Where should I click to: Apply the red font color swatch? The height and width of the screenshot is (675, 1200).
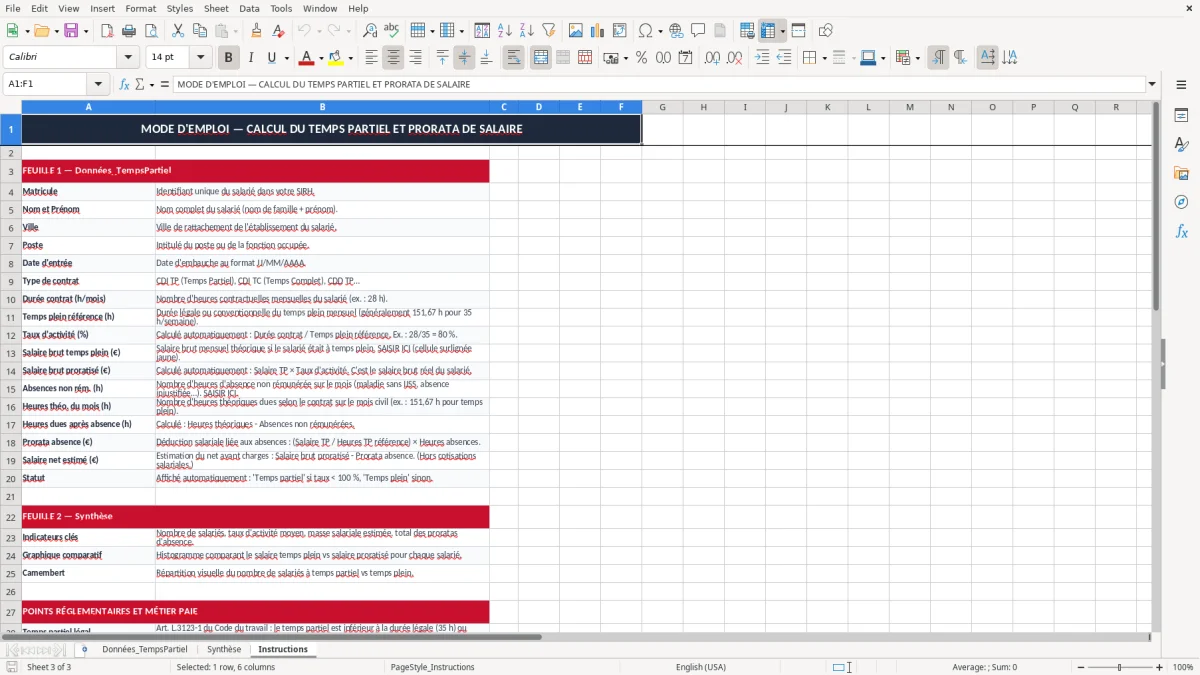click(306, 57)
